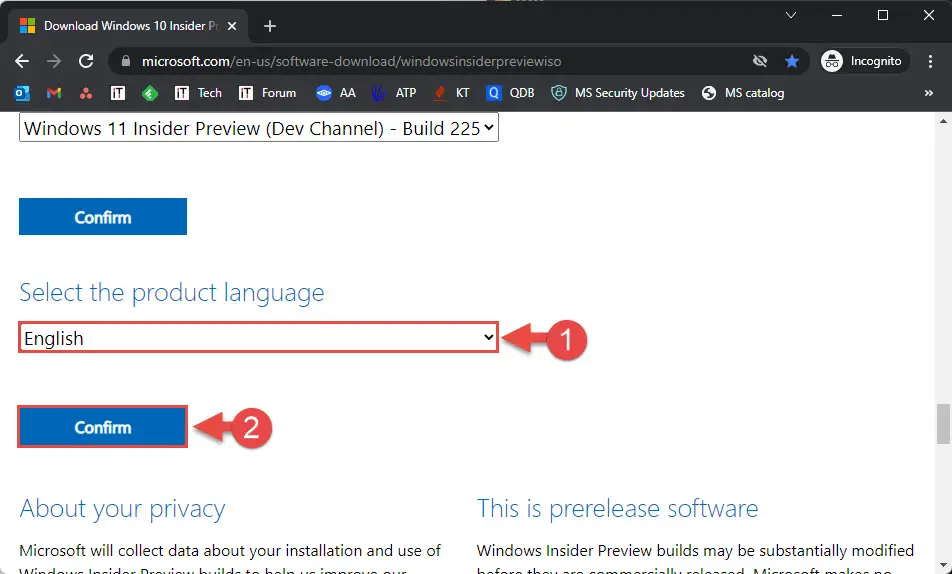This screenshot has width=952, height=574.
Task: Open the Gmail bookmark
Action: coord(54,93)
